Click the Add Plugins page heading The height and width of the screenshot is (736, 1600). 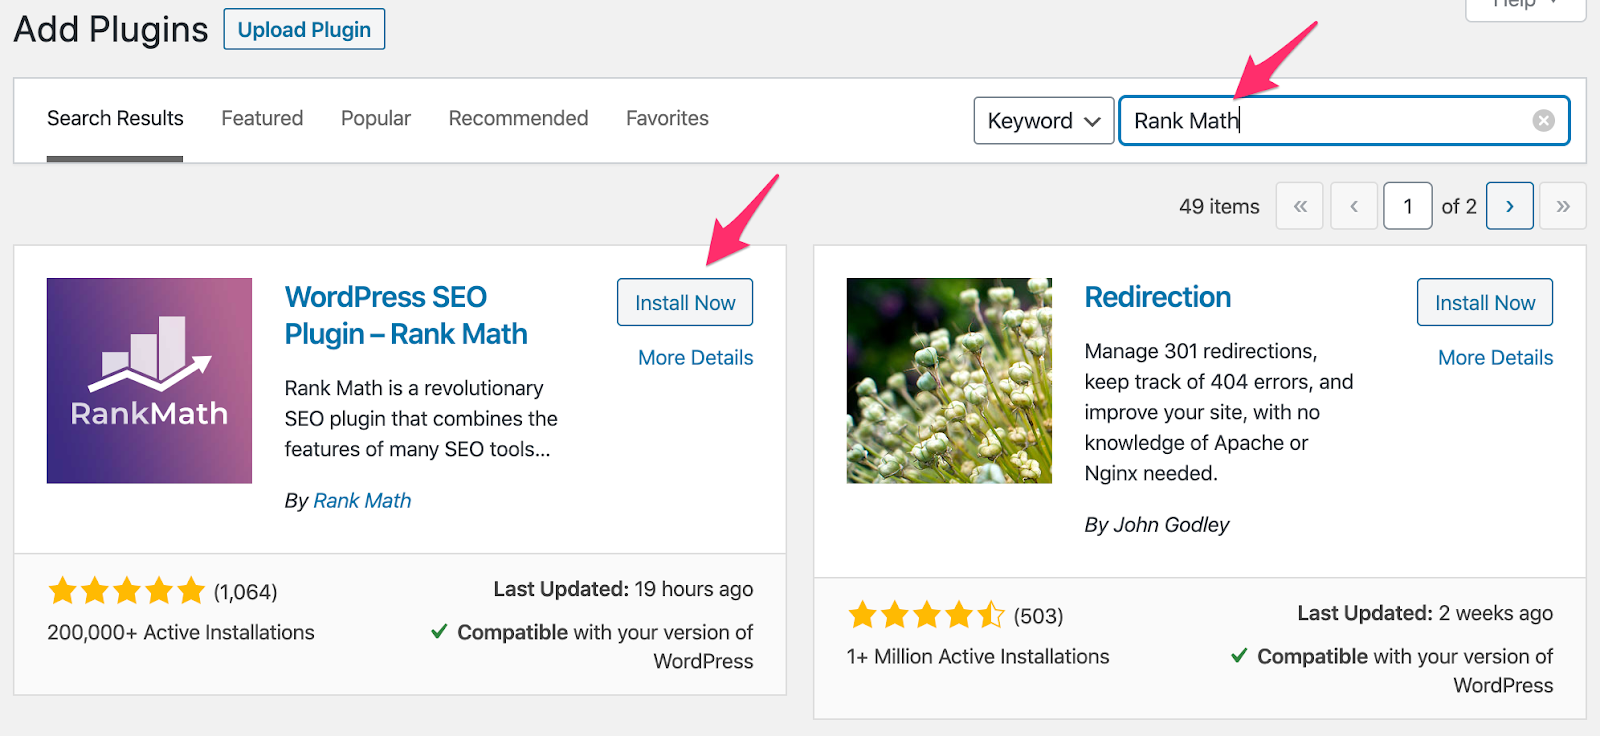pos(111,30)
